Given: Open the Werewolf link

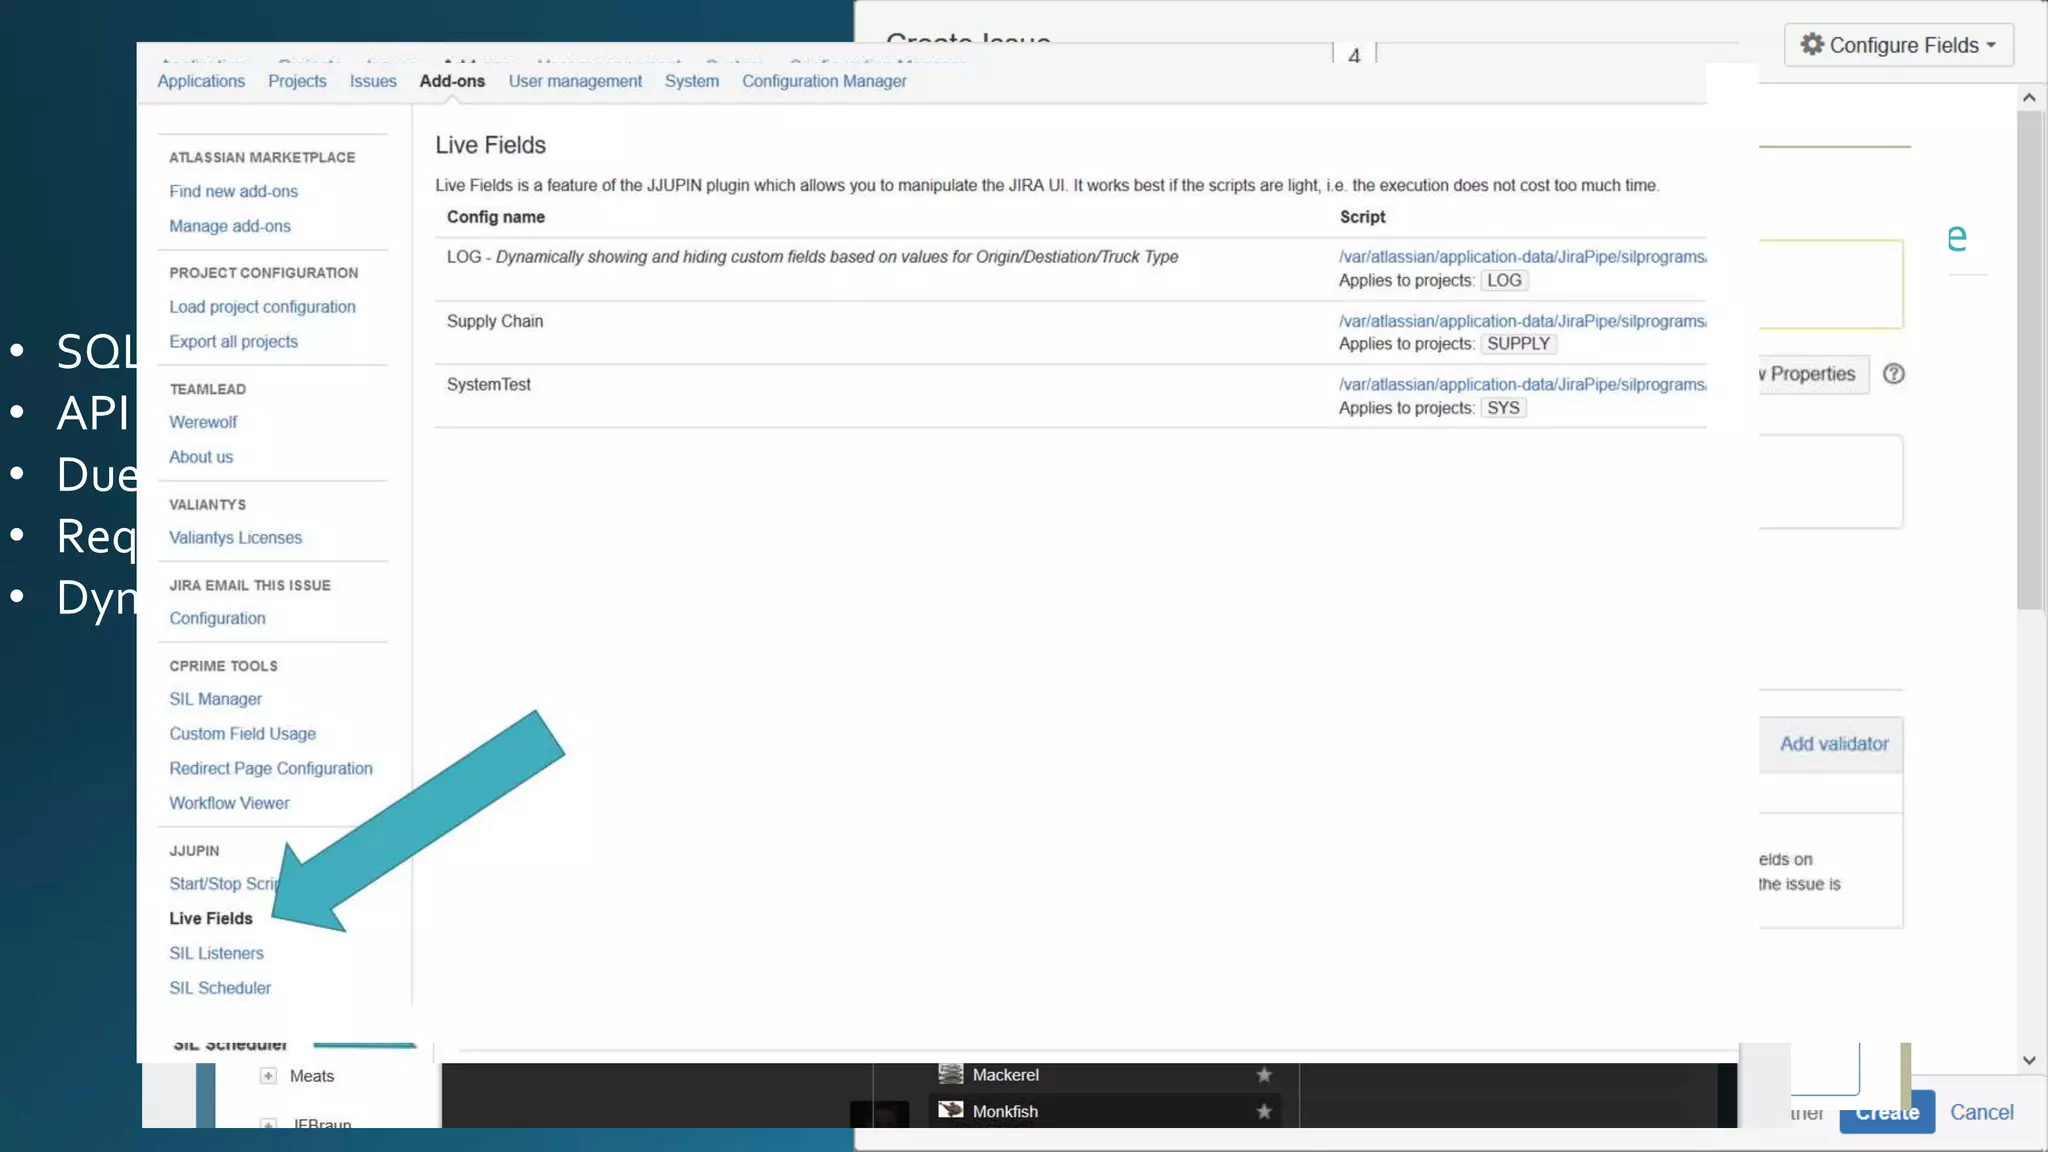Looking at the screenshot, I should (x=203, y=422).
